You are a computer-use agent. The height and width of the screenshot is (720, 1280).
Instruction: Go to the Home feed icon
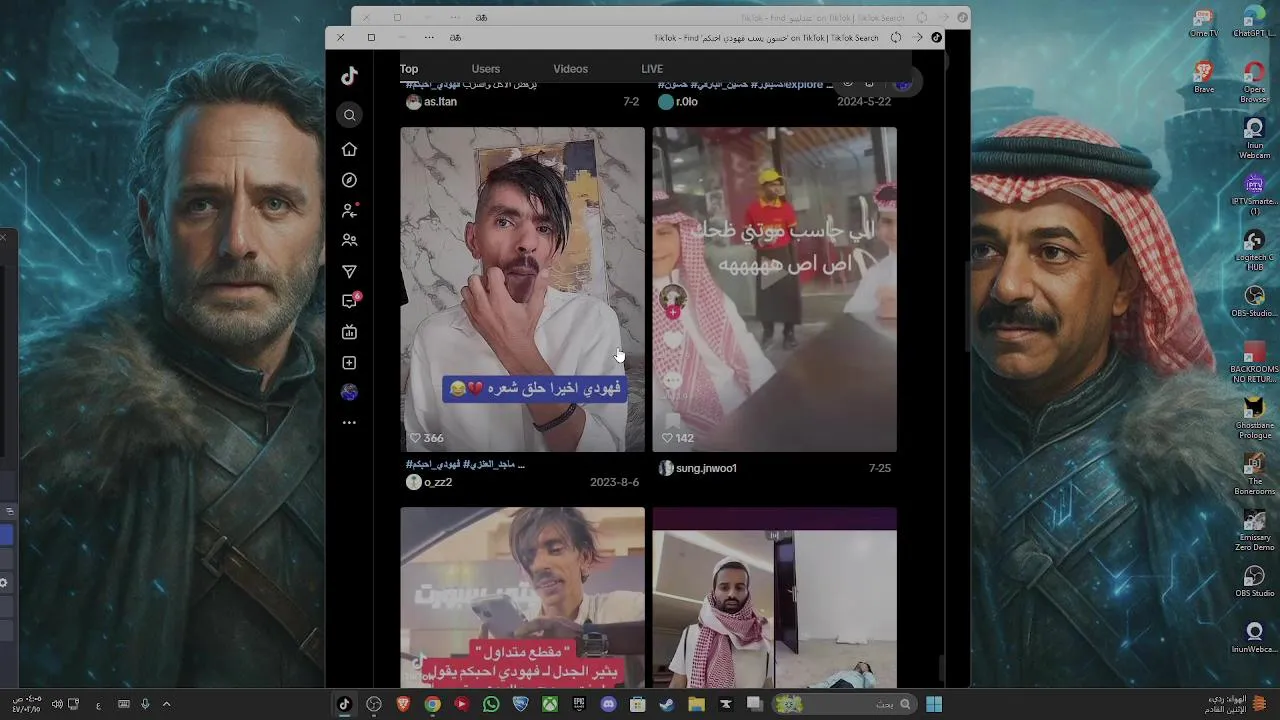[349, 149]
